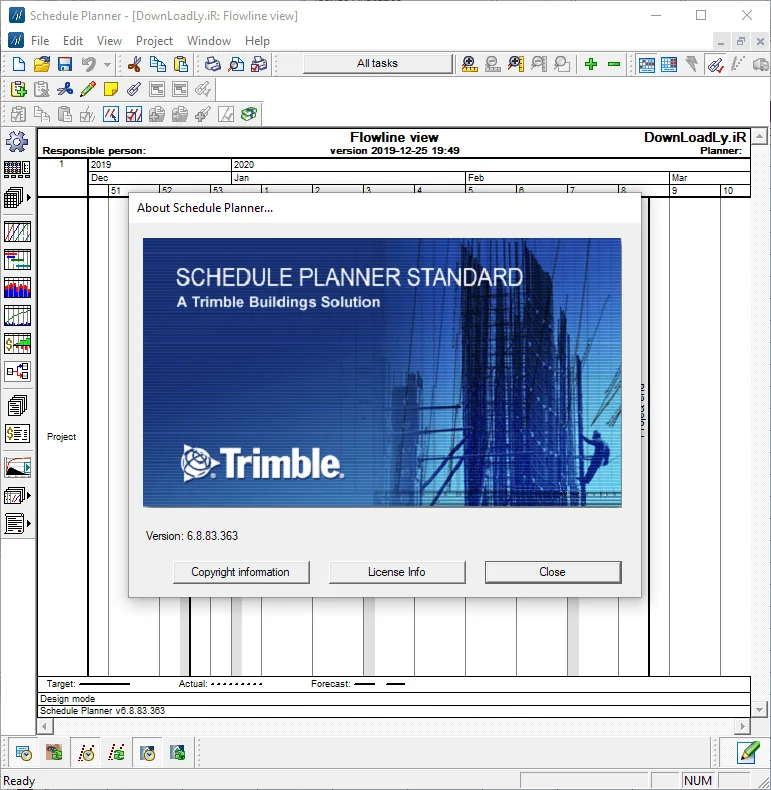The width and height of the screenshot is (771, 790).
Task: Click the scissors Cut icon
Action: tap(134, 64)
